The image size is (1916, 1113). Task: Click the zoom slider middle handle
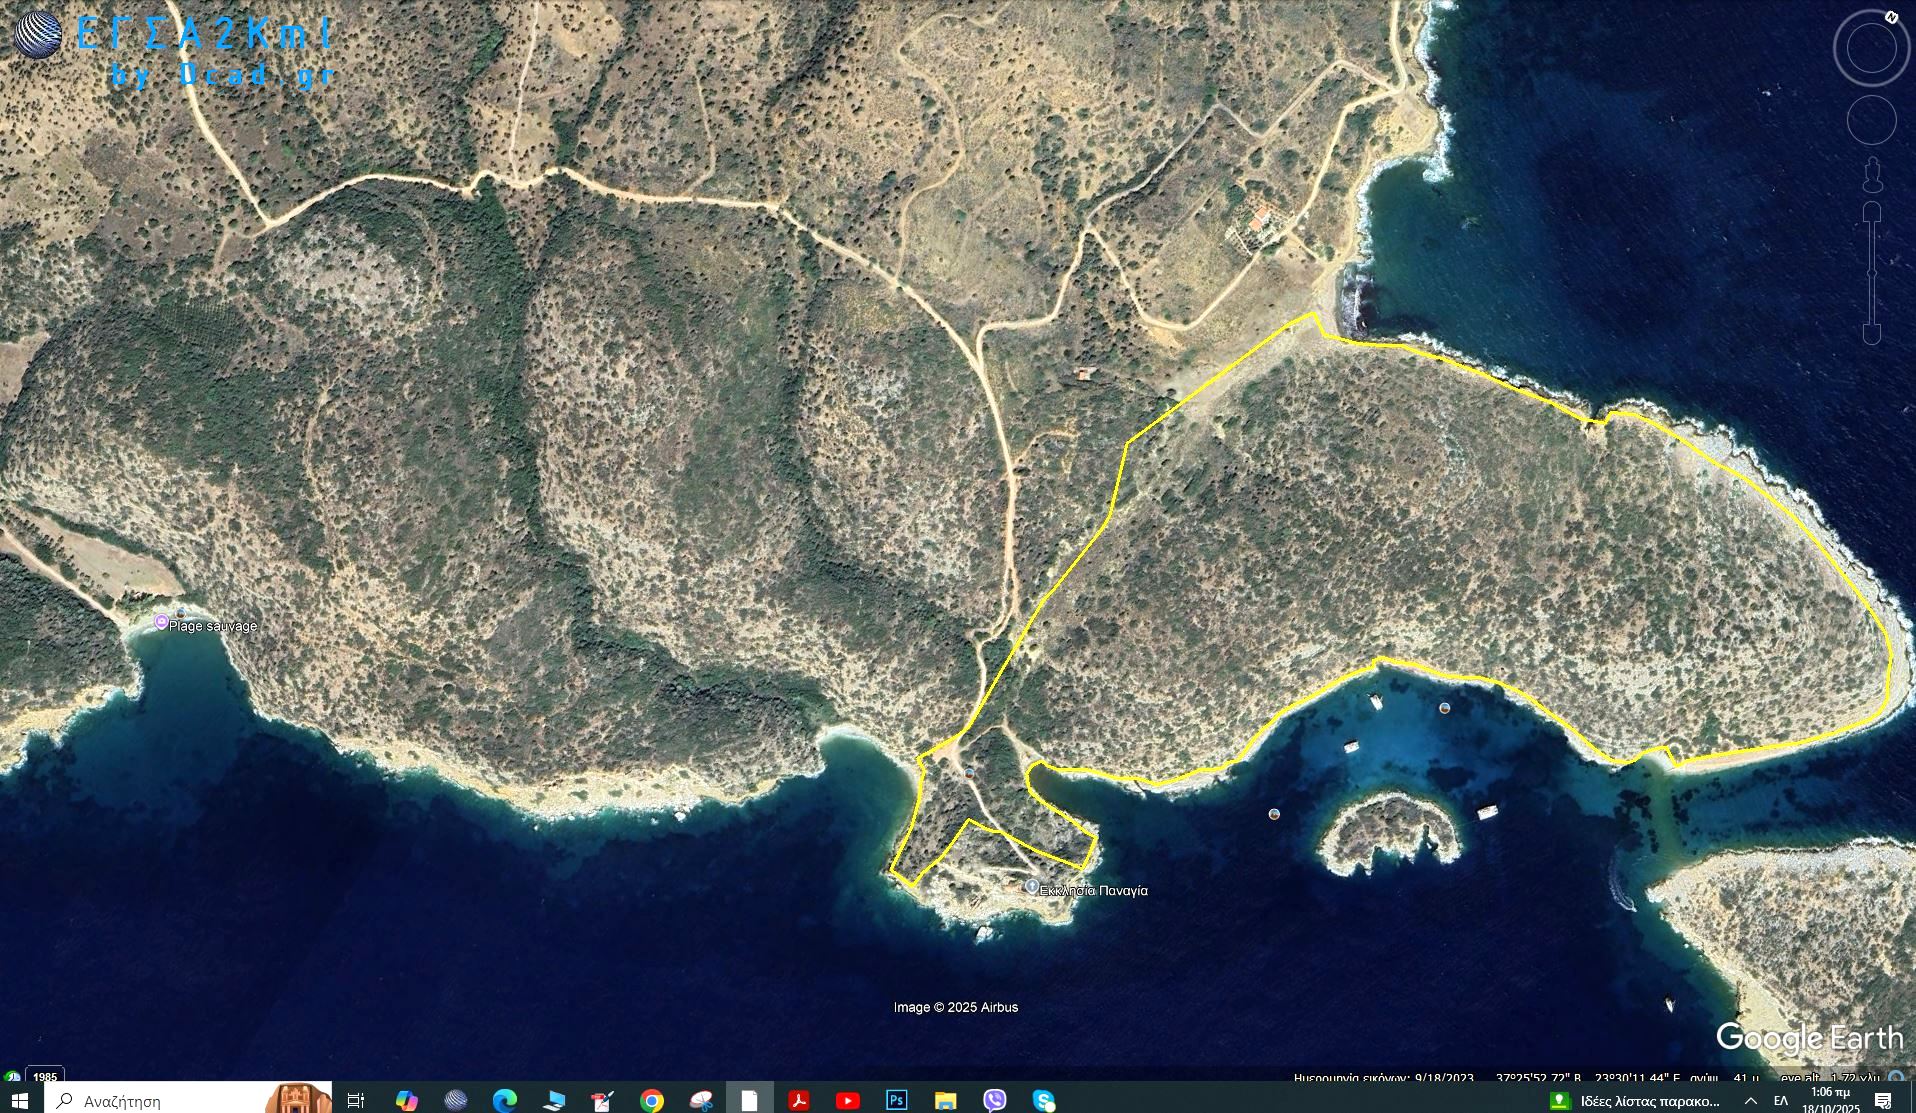tap(1872, 273)
